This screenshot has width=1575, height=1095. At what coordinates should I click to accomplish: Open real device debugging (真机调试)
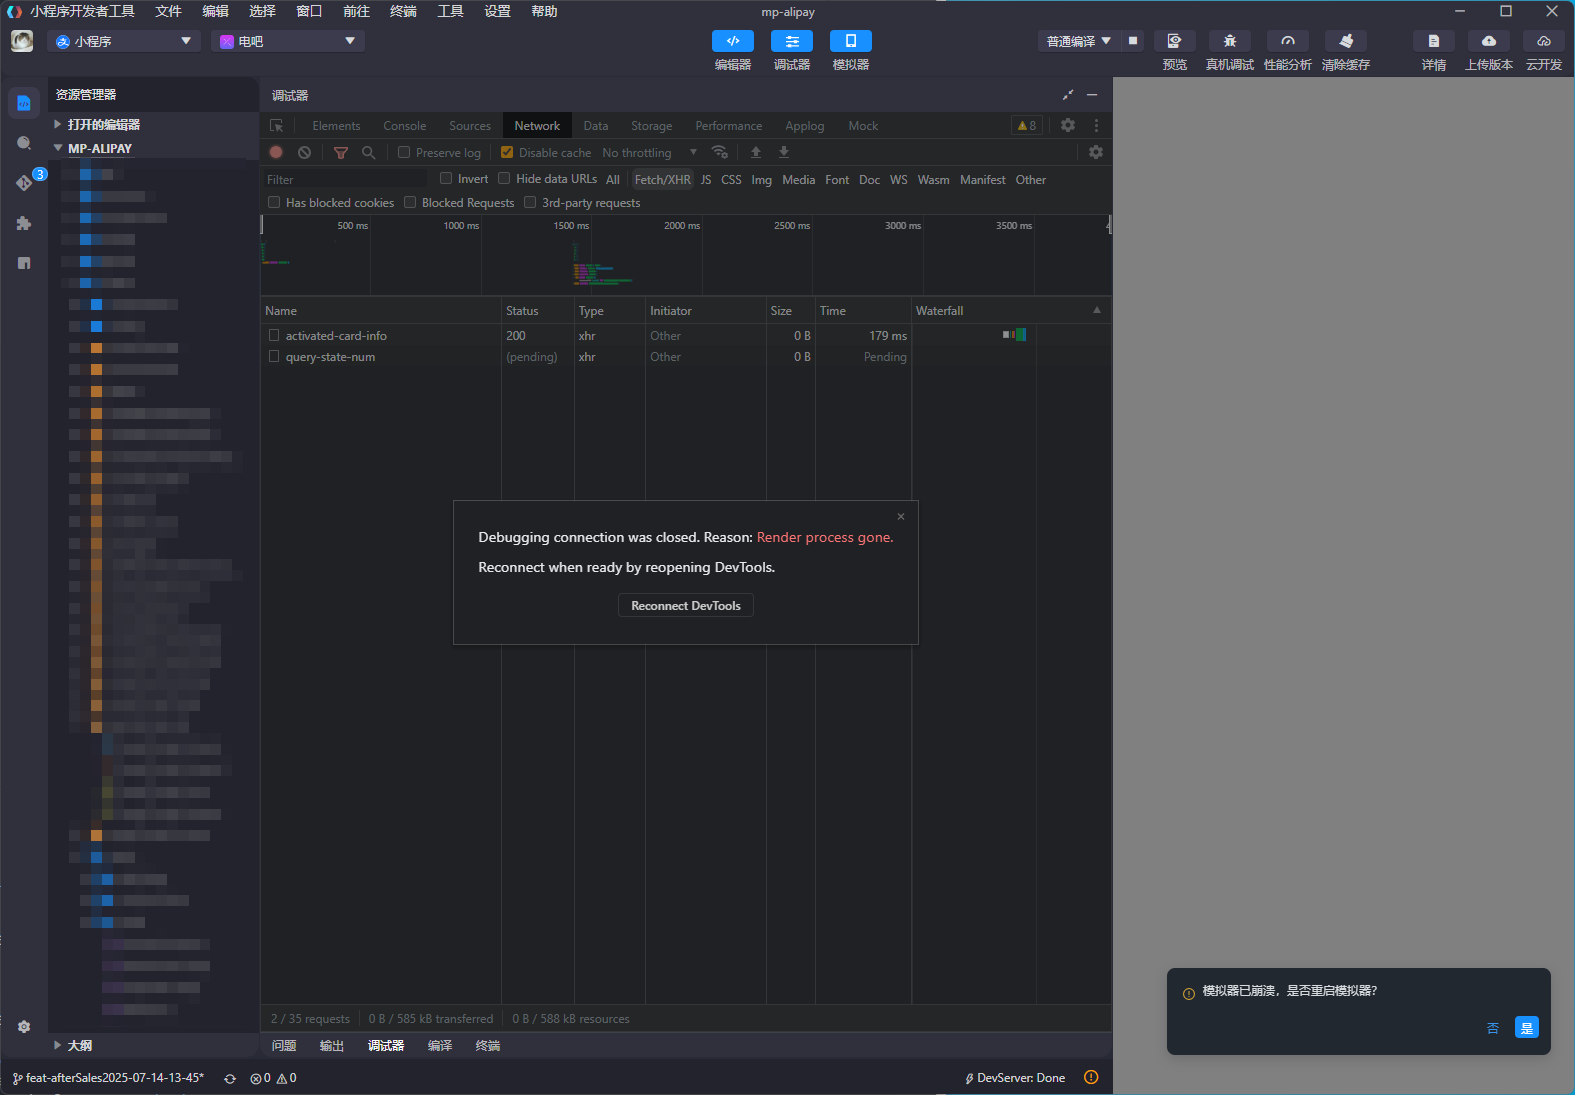click(1229, 41)
